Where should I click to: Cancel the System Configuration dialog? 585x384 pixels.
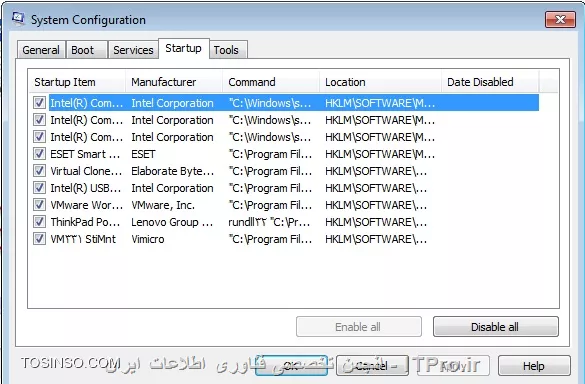point(372,366)
